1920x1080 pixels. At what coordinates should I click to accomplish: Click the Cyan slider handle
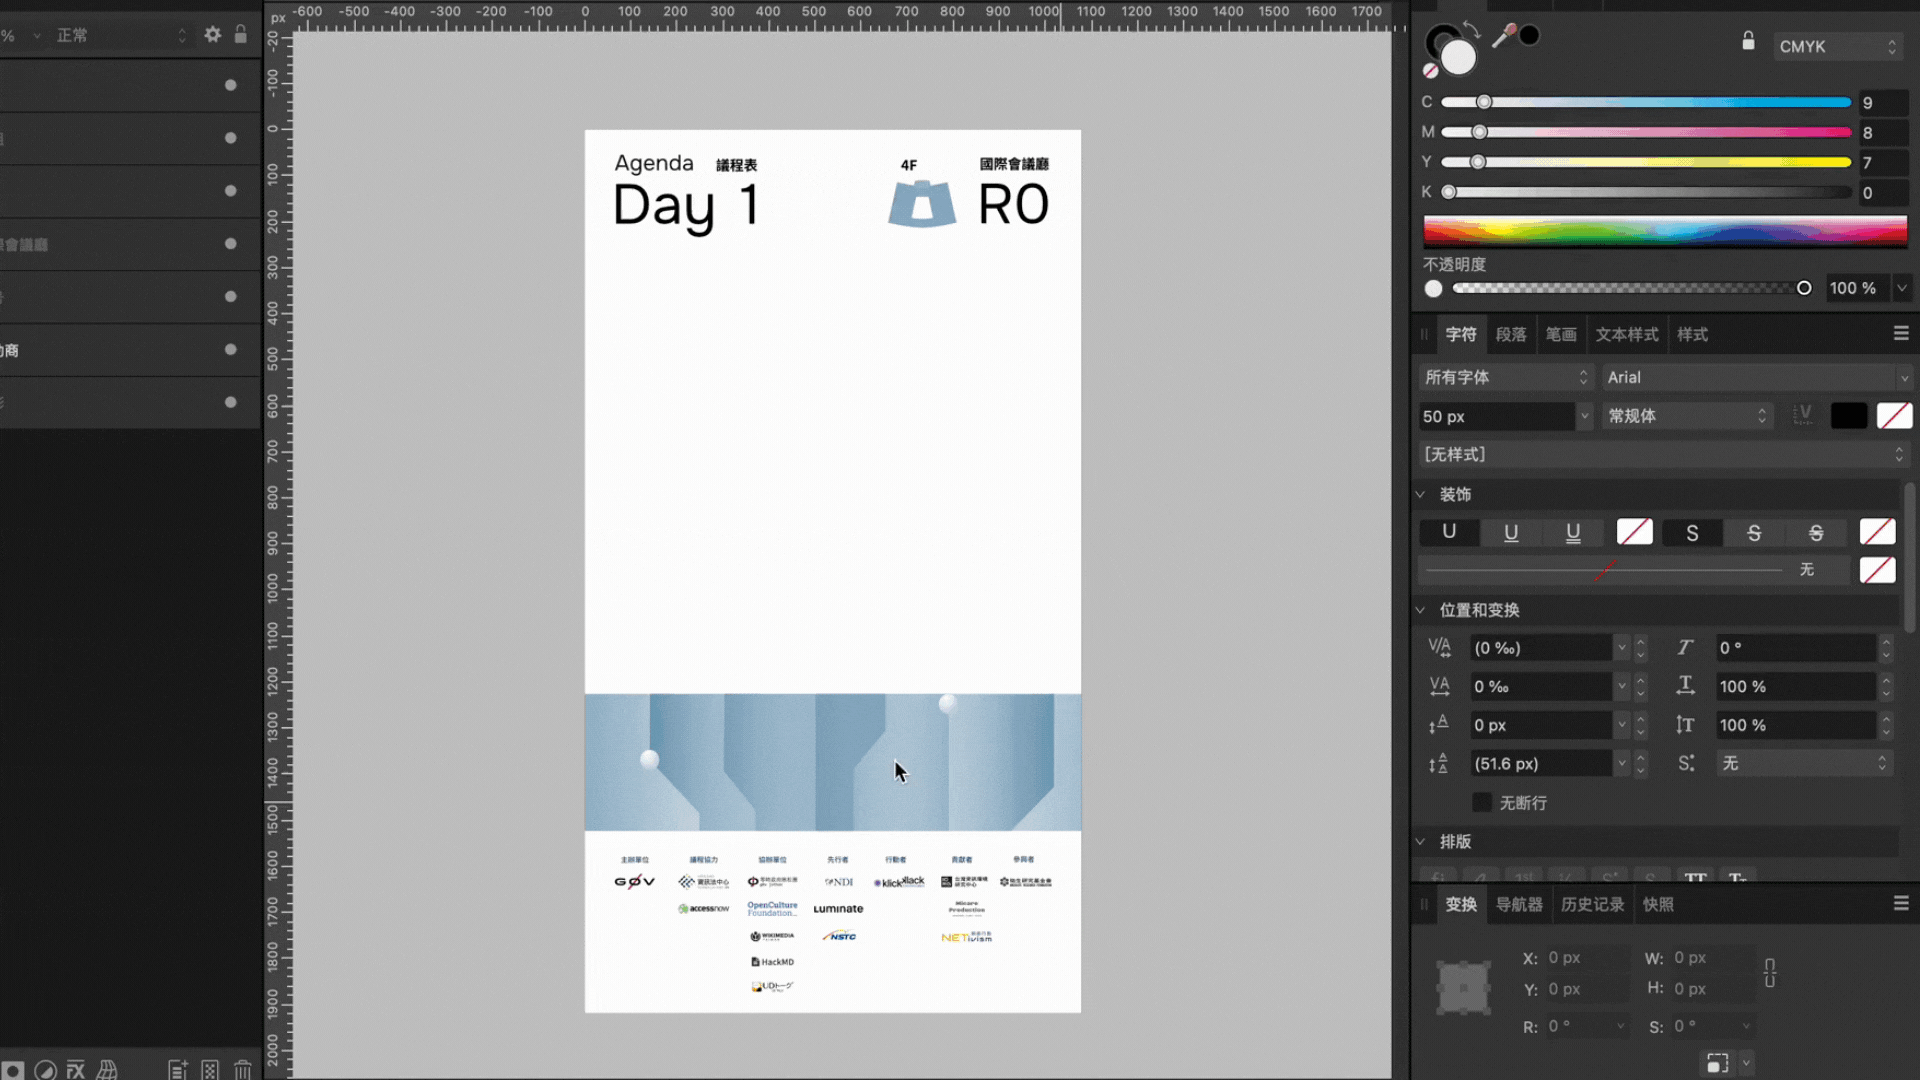[1484, 102]
